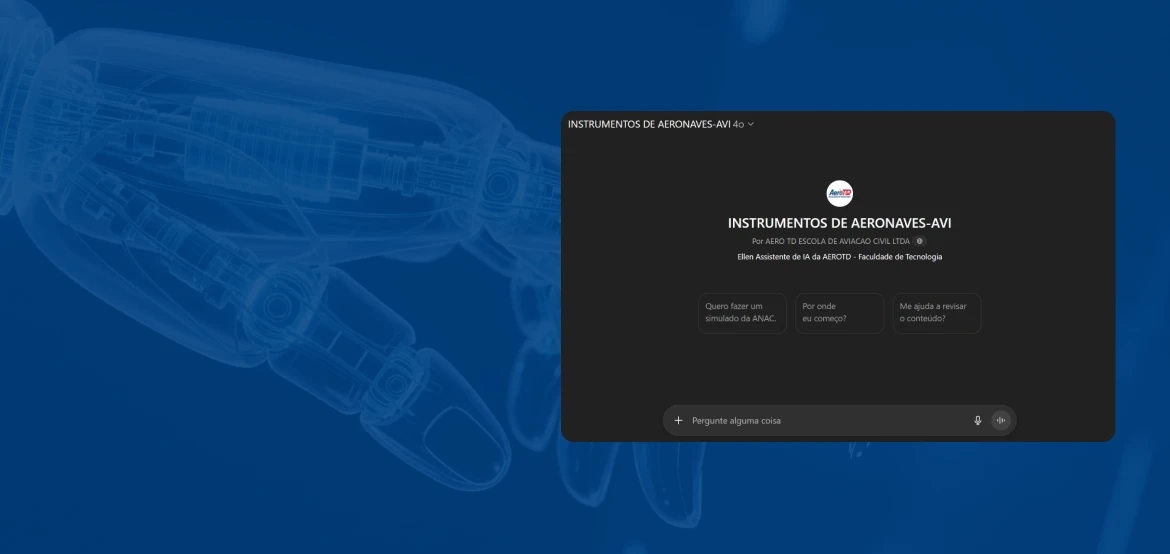Image resolution: width=1170 pixels, height=554 pixels.
Task: Click the dark header strip right of 4o
Action: (930, 124)
